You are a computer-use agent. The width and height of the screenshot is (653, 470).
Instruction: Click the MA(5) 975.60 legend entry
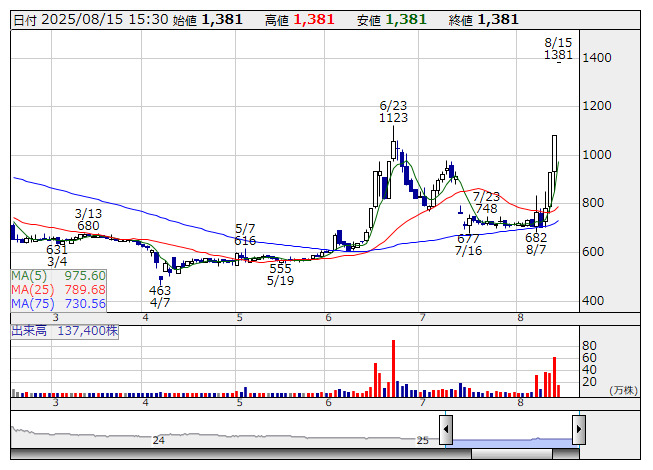[x=58, y=275]
